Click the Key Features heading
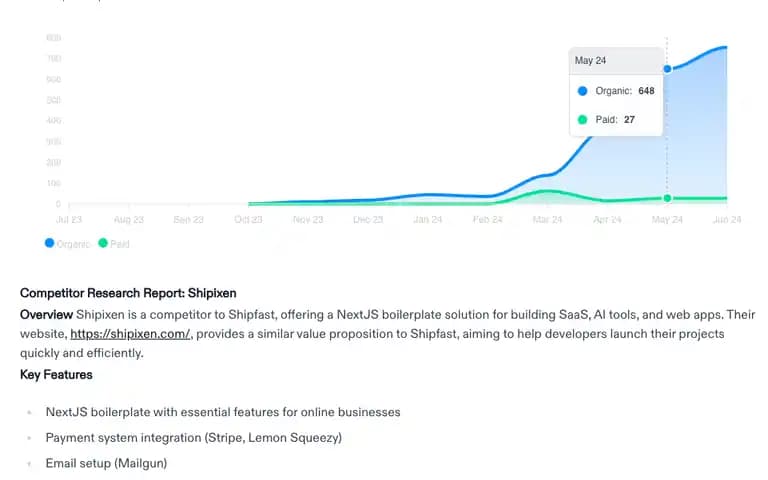This screenshot has height=480, width=768. [56, 375]
